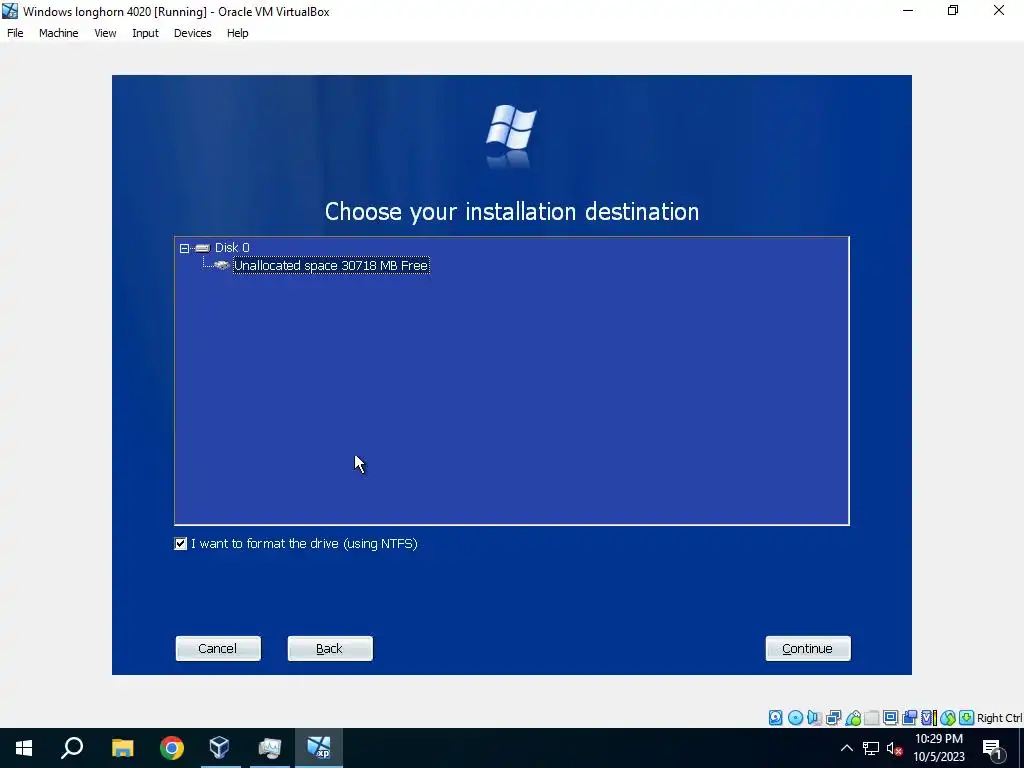Select Unallocated space 30718 MB Free
1024x768 pixels.
click(330, 265)
